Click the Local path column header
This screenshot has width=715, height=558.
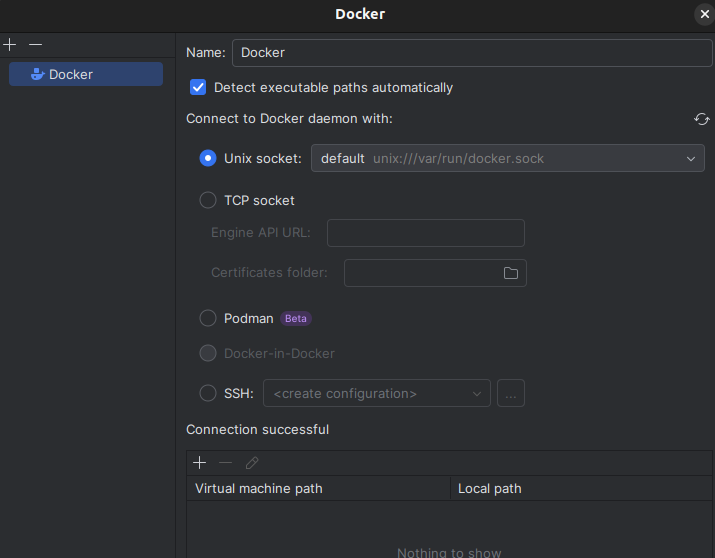tap(581, 488)
